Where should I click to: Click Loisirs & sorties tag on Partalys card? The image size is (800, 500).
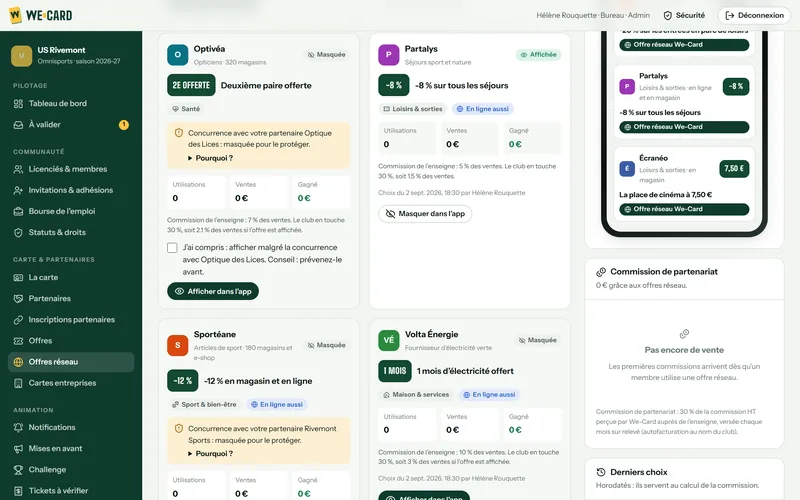tap(413, 109)
